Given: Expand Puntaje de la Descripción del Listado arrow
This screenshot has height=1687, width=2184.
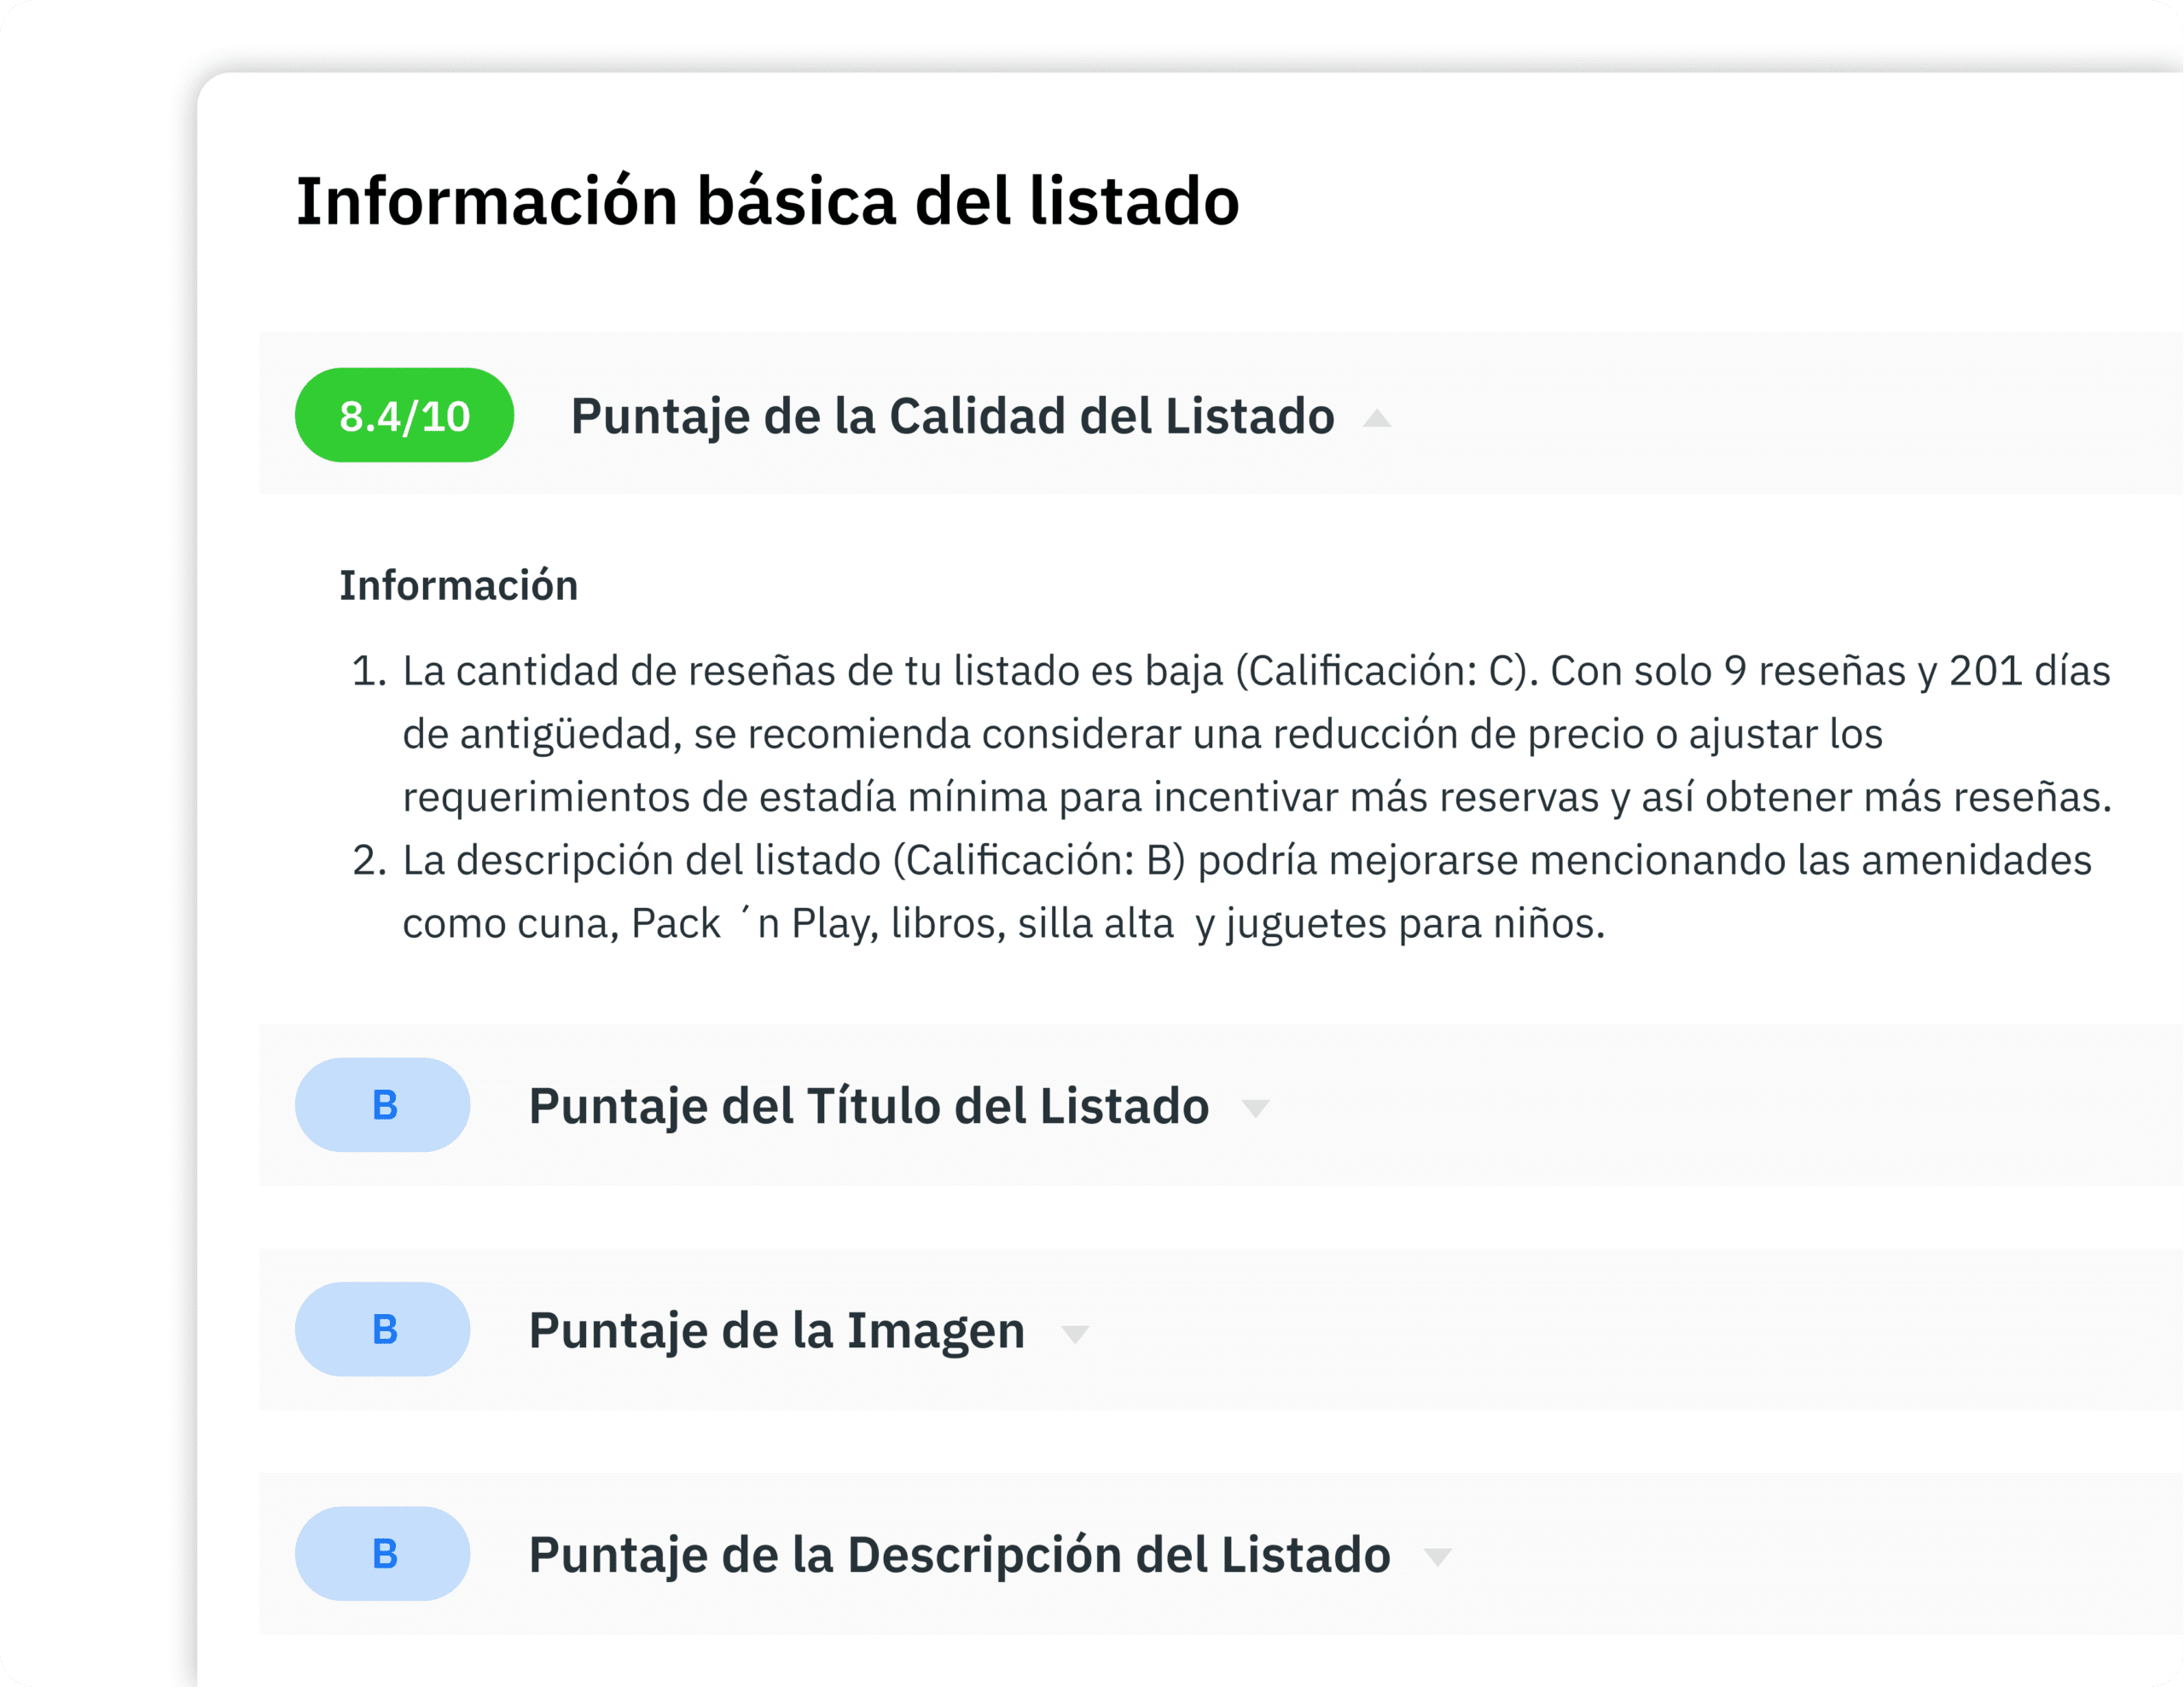Looking at the screenshot, I should click(1437, 1557).
